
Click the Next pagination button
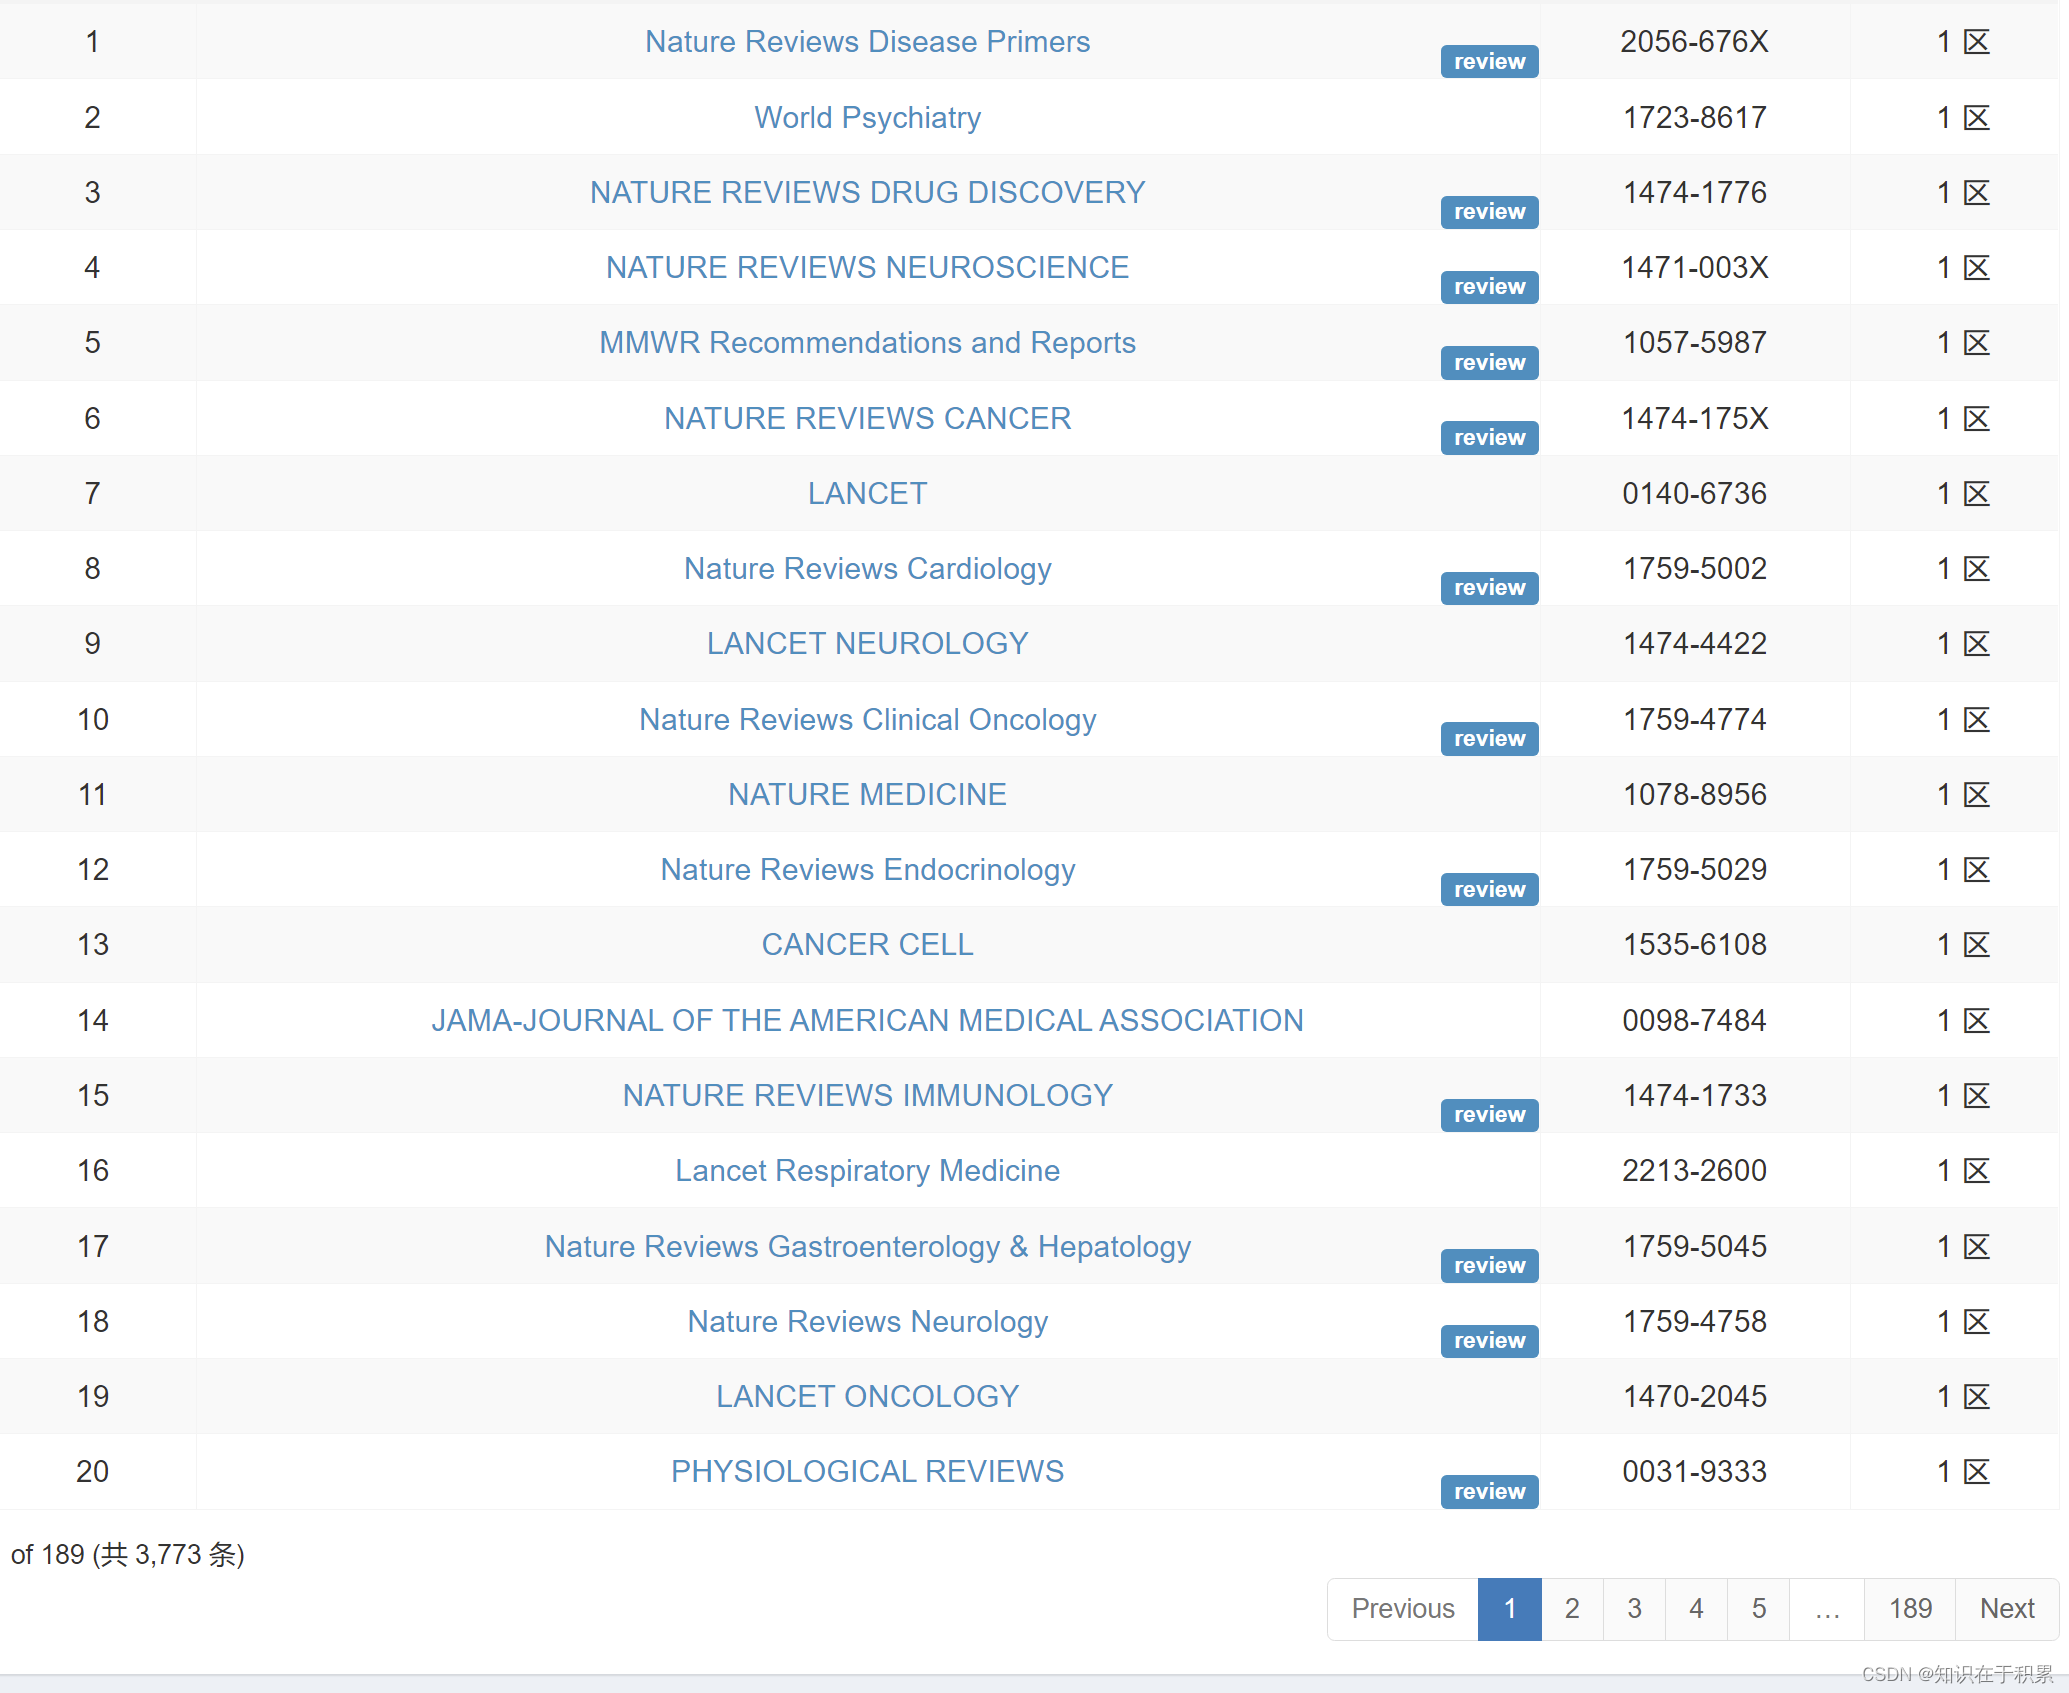click(x=2006, y=1609)
